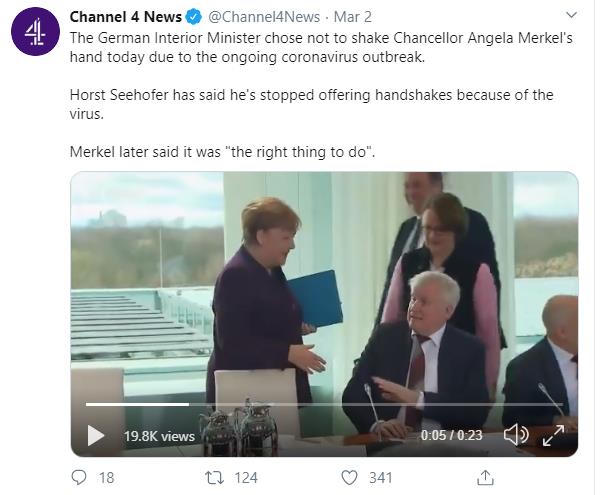Image resolution: width=603 pixels, height=495 pixels.
Task: Click the 341 likes count
Action: click(x=381, y=478)
